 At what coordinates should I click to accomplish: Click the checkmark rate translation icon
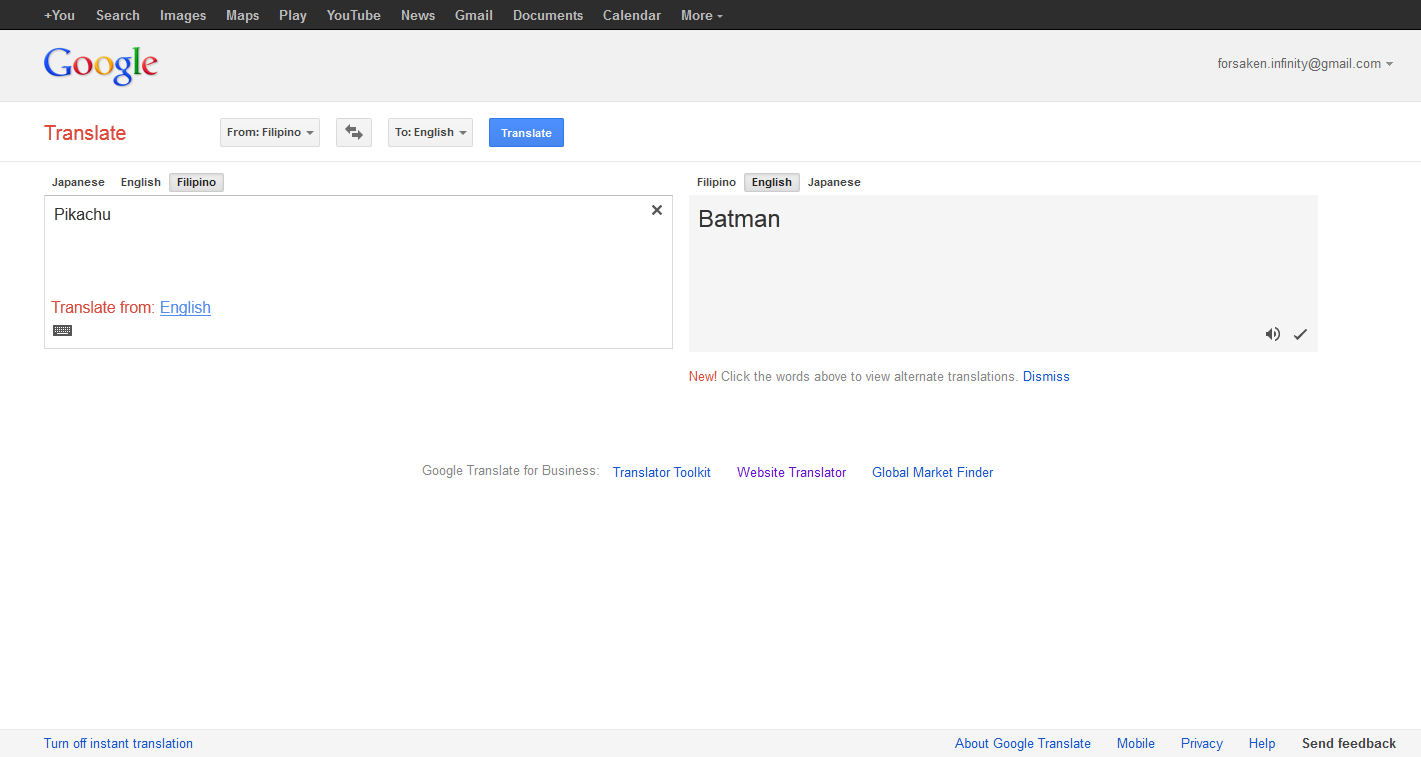1300,334
